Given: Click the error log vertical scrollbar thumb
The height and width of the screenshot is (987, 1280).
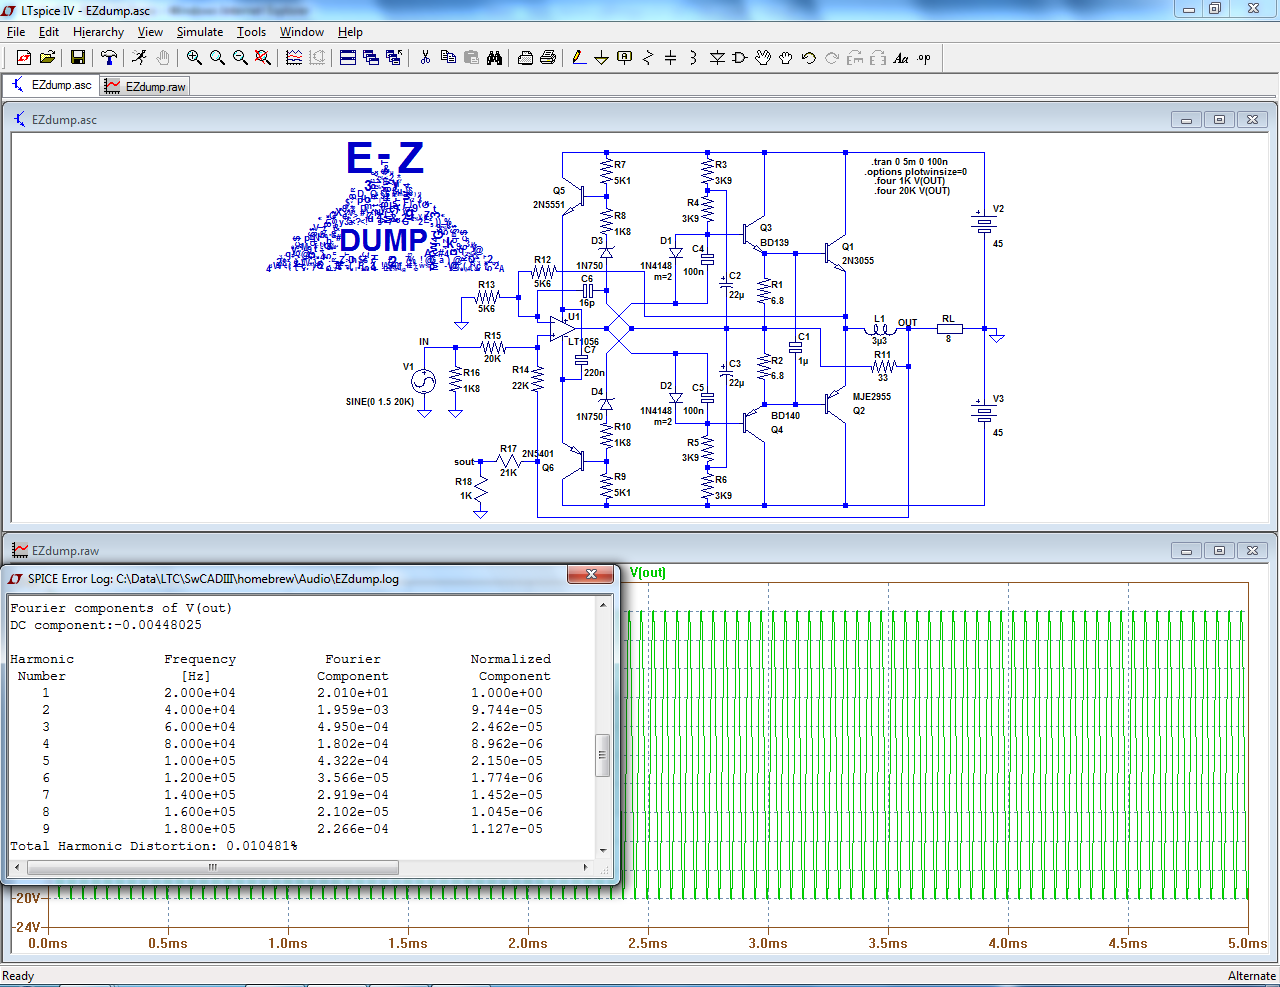Looking at the screenshot, I should (602, 755).
